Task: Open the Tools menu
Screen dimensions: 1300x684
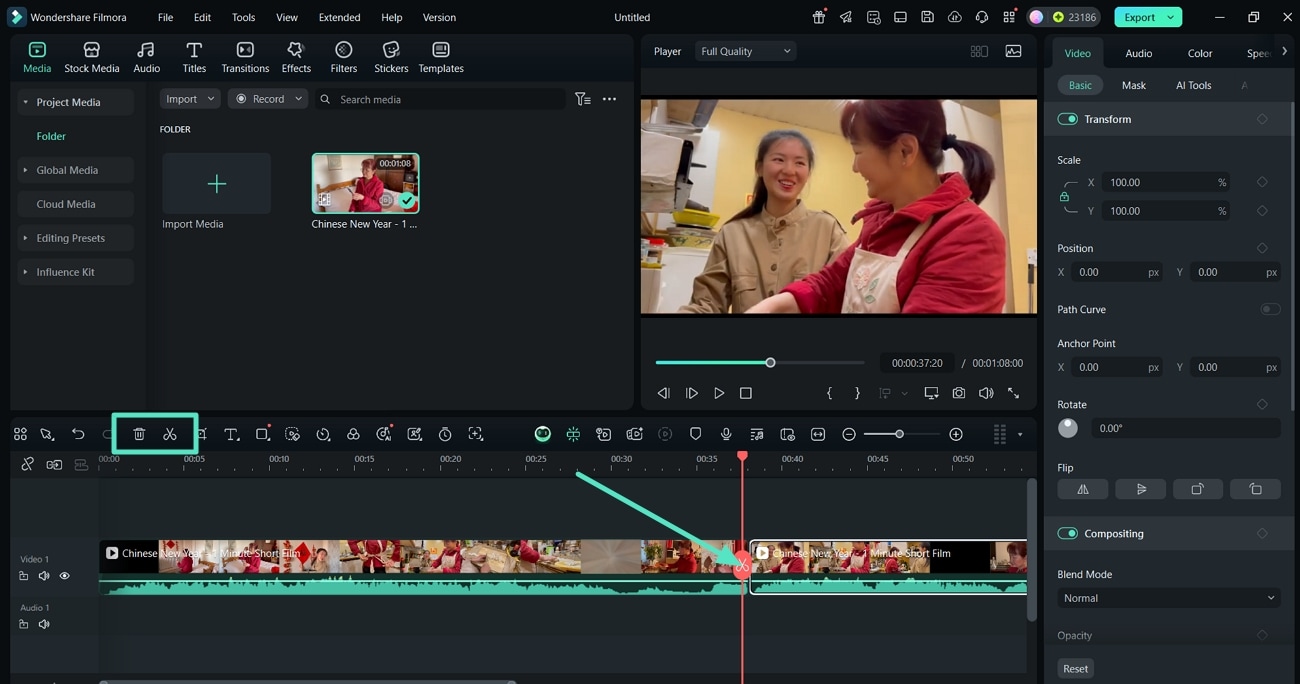Action: click(x=243, y=17)
